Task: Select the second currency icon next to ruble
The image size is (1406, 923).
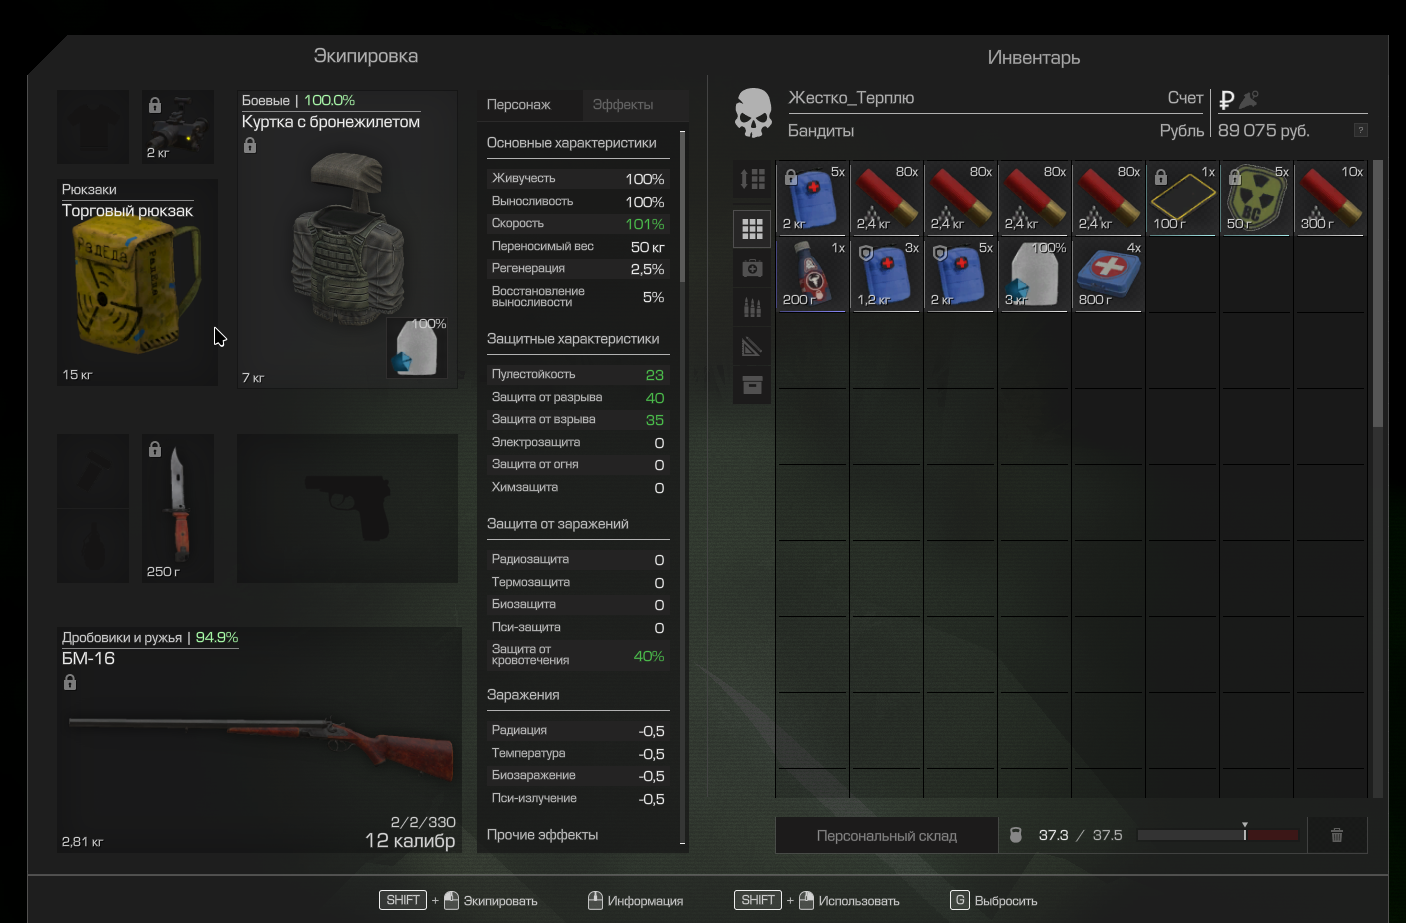Action: (1249, 99)
